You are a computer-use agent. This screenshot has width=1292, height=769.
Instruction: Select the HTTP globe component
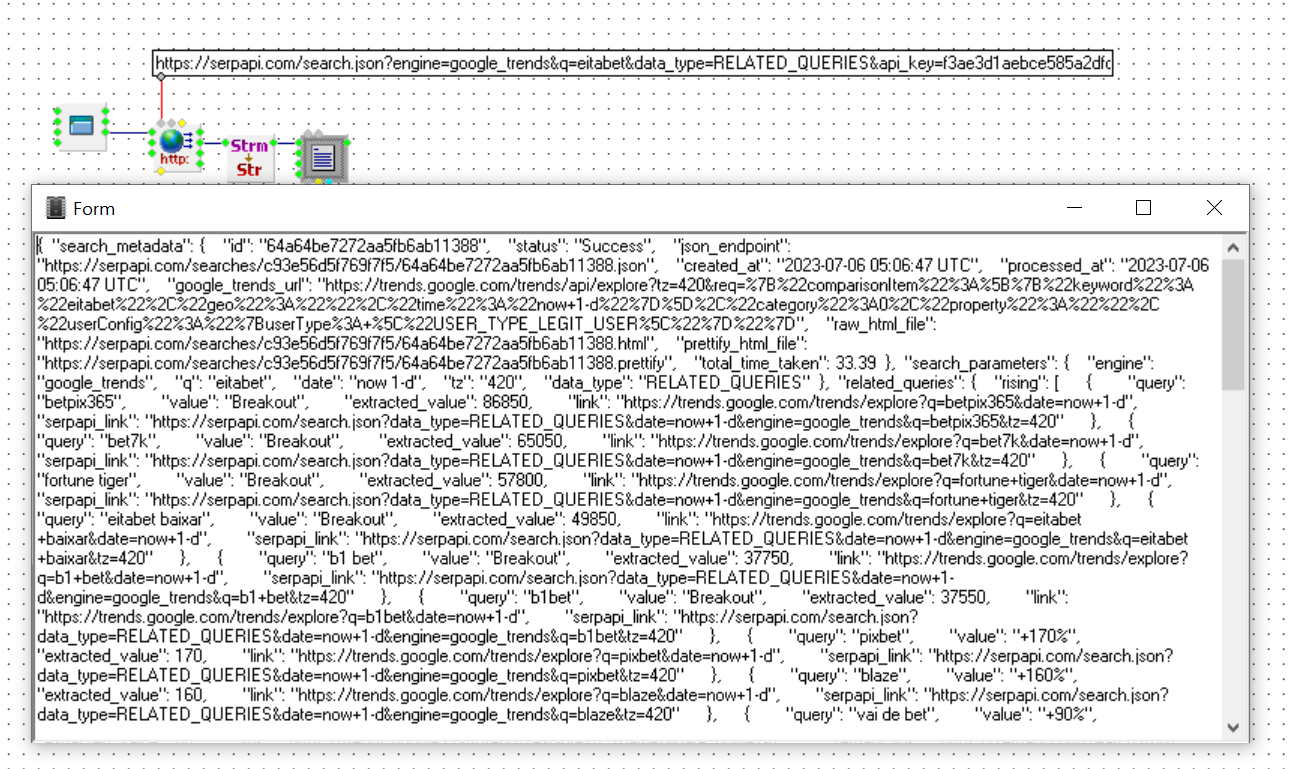tap(175, 146)
